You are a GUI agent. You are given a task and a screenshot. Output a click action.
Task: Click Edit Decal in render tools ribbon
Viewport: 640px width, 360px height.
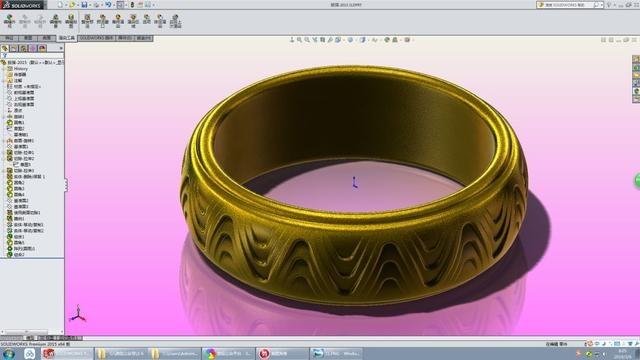(x=71, y=21)
